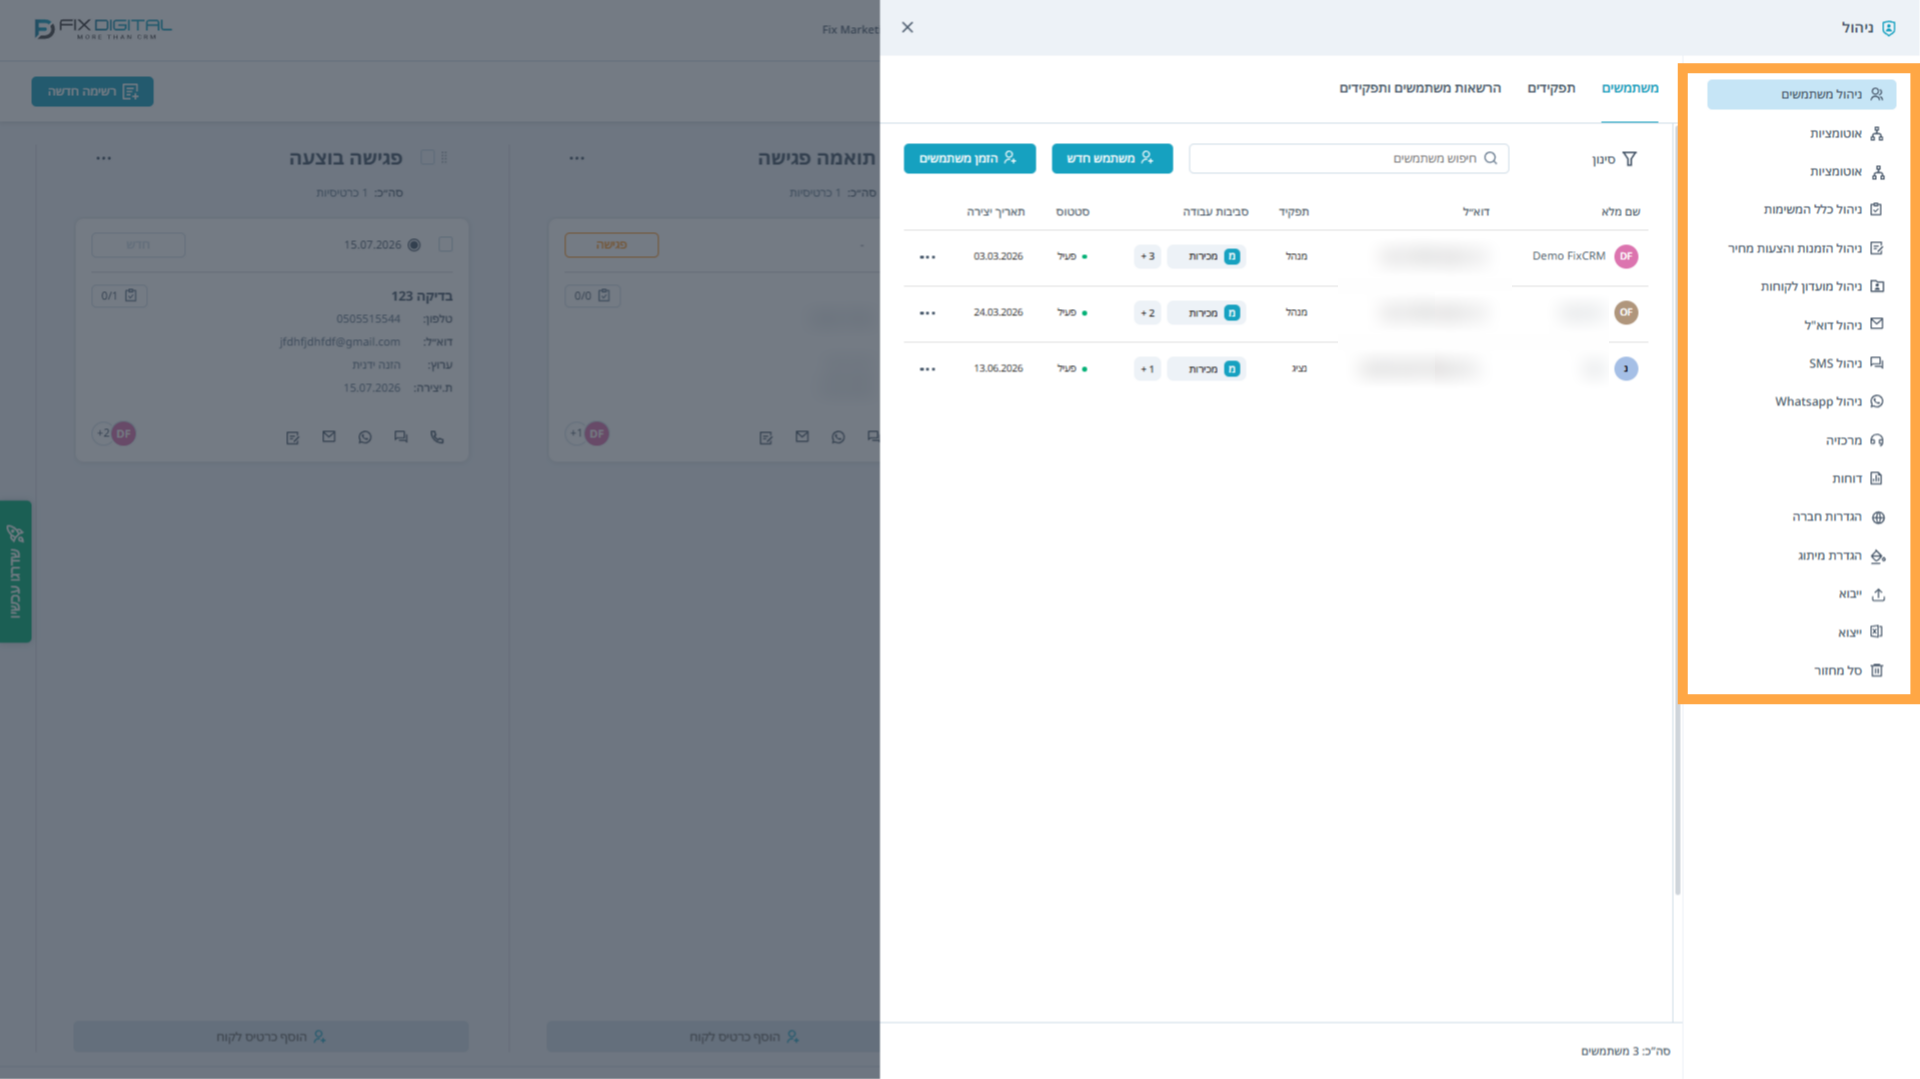This screenshot has width=1920, height=1079.
Task: Close the management drawer with the X
Action: tap(907, 28)
